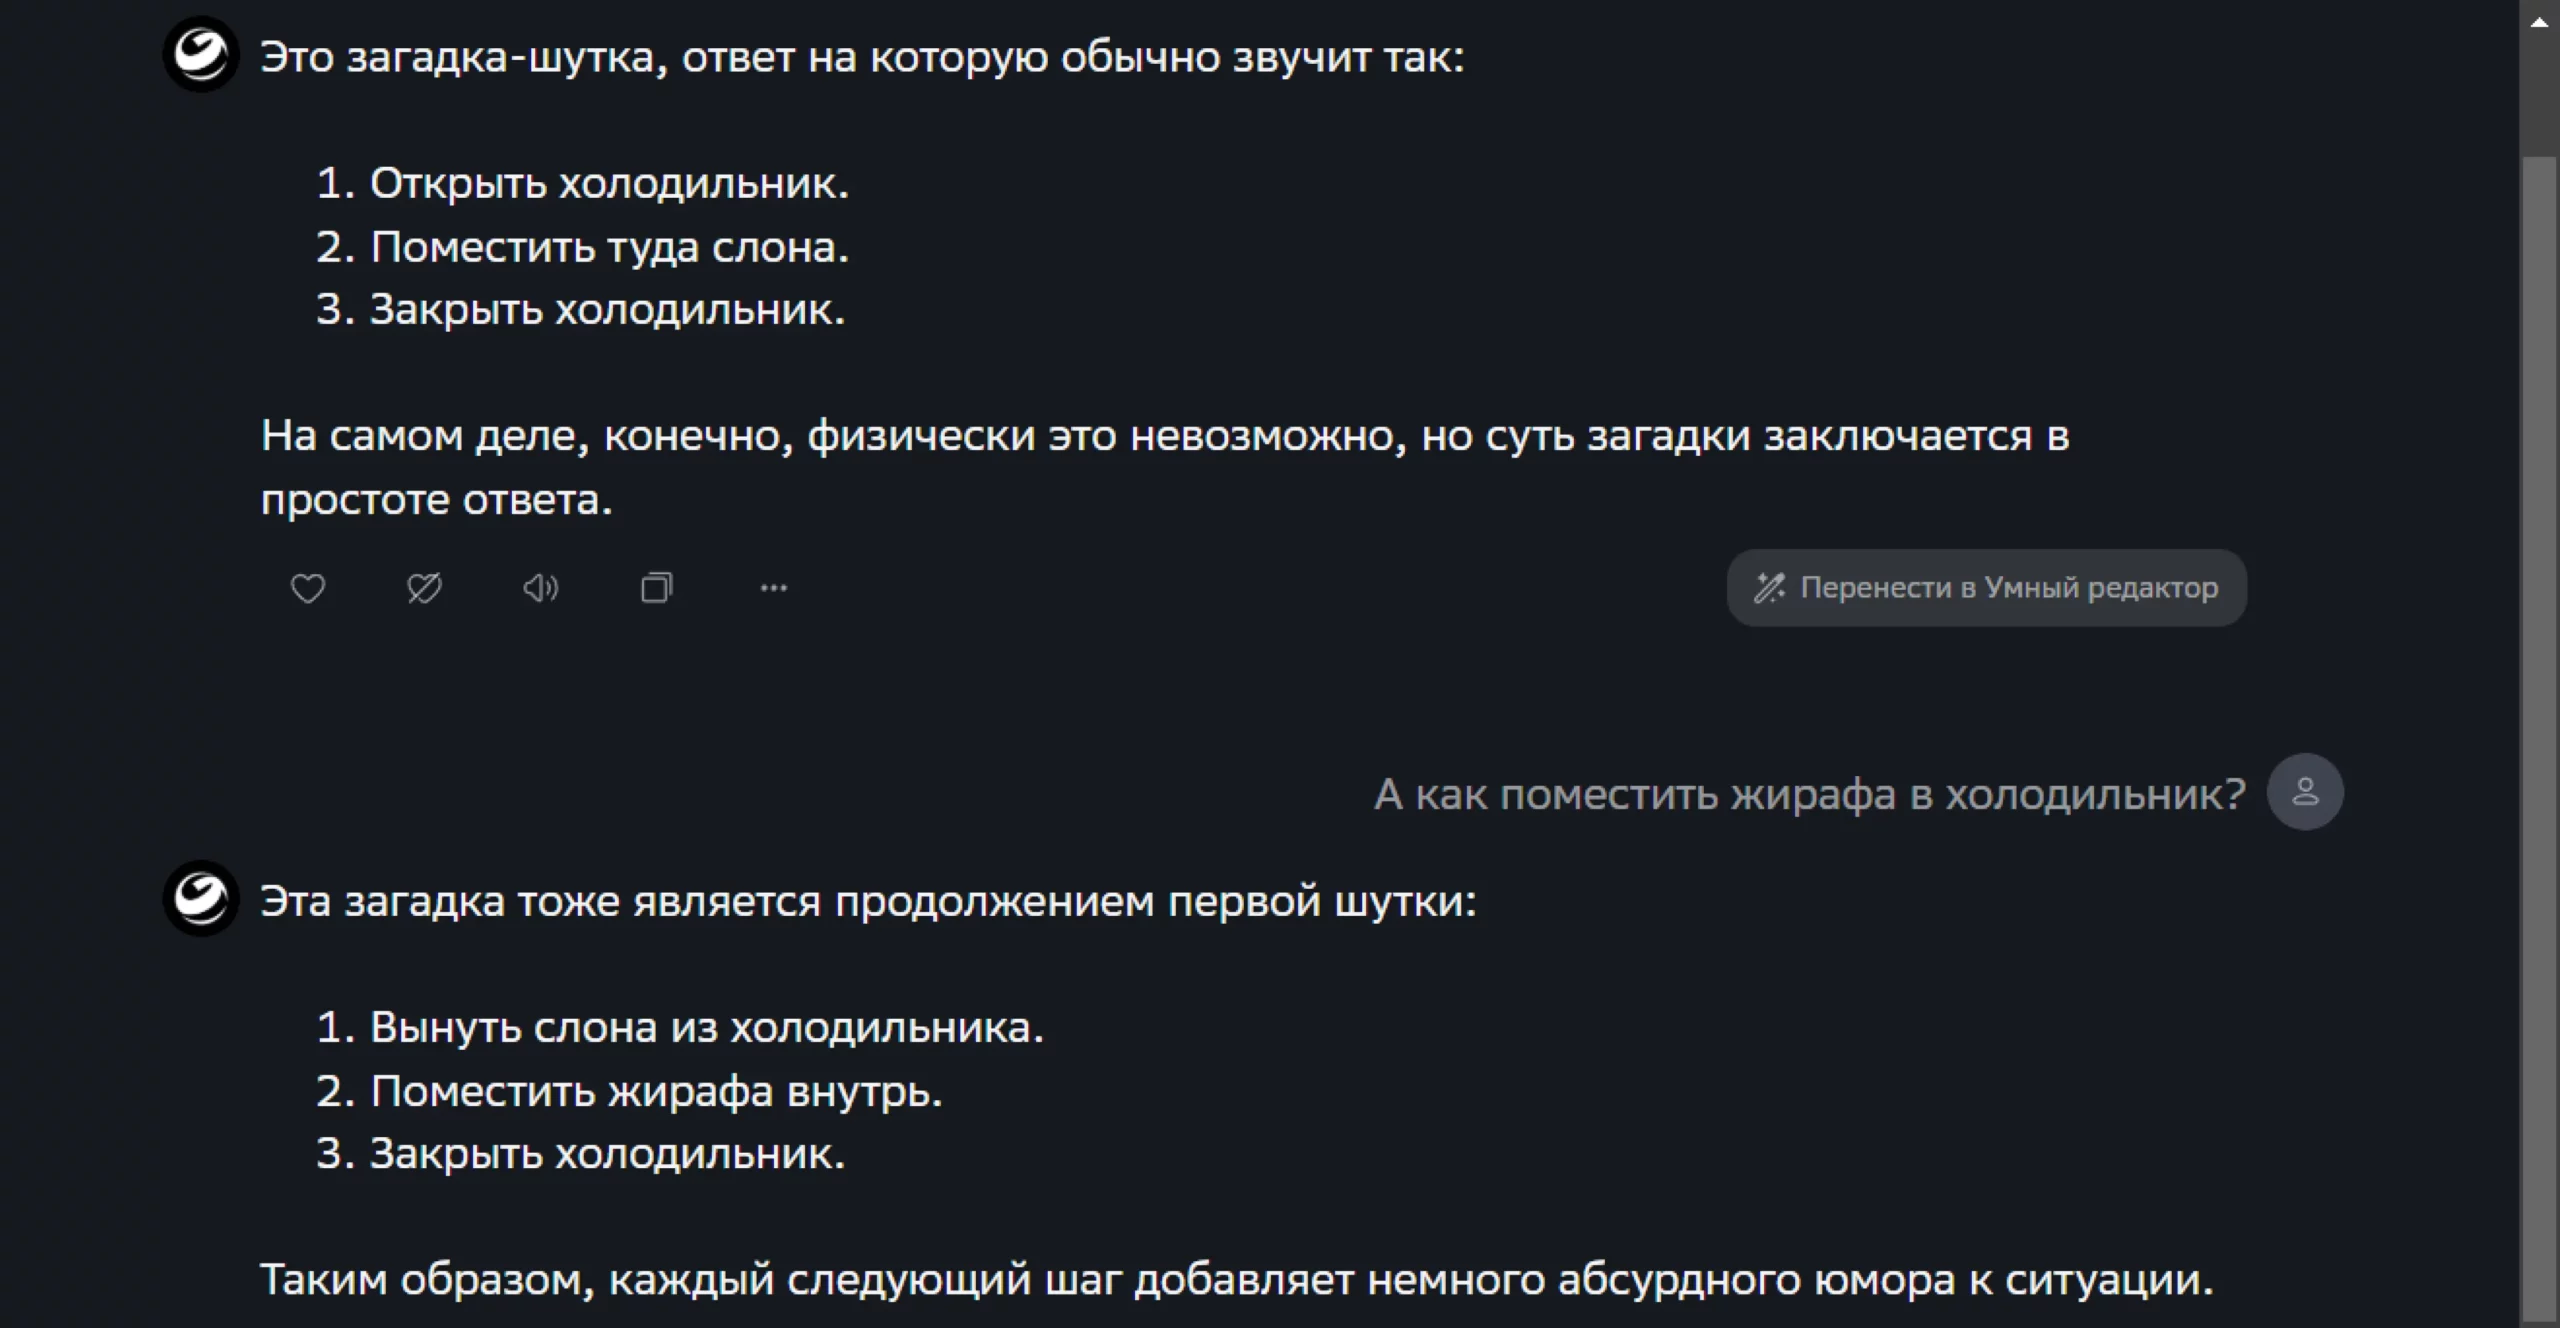Click list item "Открыть холодильник."
This screenshot has height=1328, width=2560.
(609, 183)
